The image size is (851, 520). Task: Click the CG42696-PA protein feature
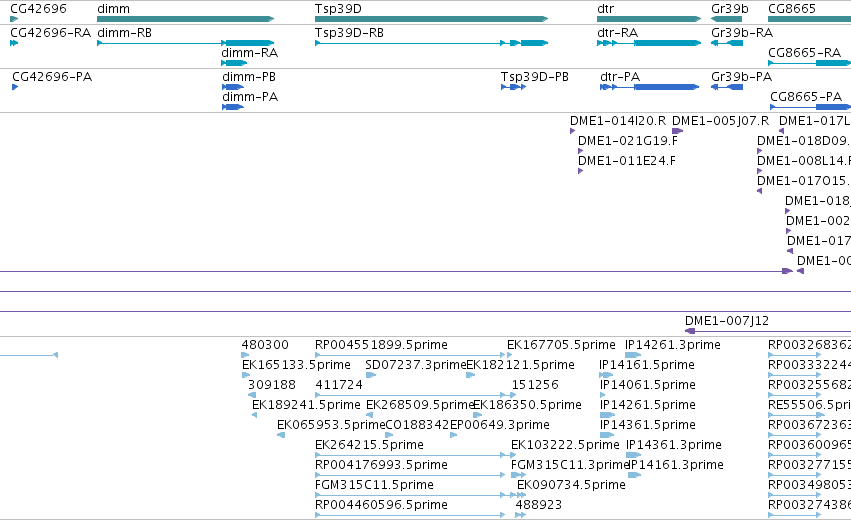pos(15,87)
